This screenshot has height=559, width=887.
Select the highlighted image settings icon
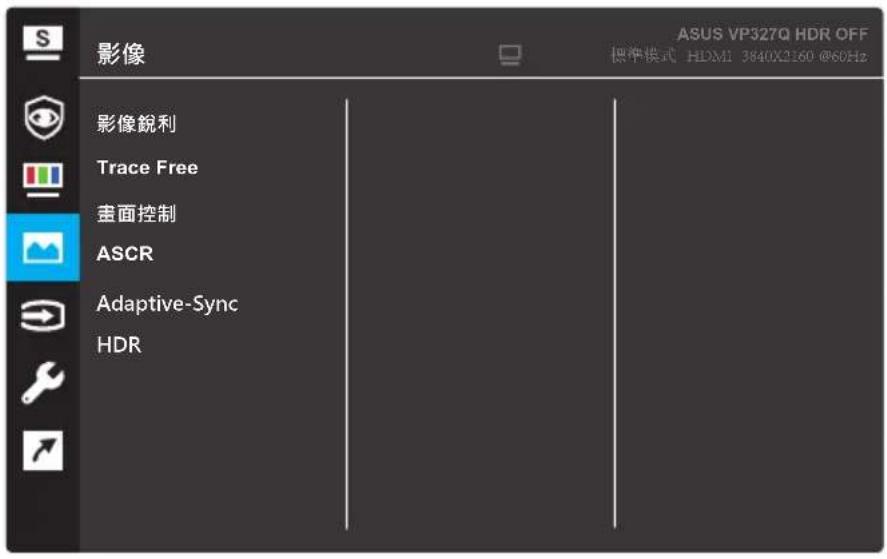(x=43, y=247)
